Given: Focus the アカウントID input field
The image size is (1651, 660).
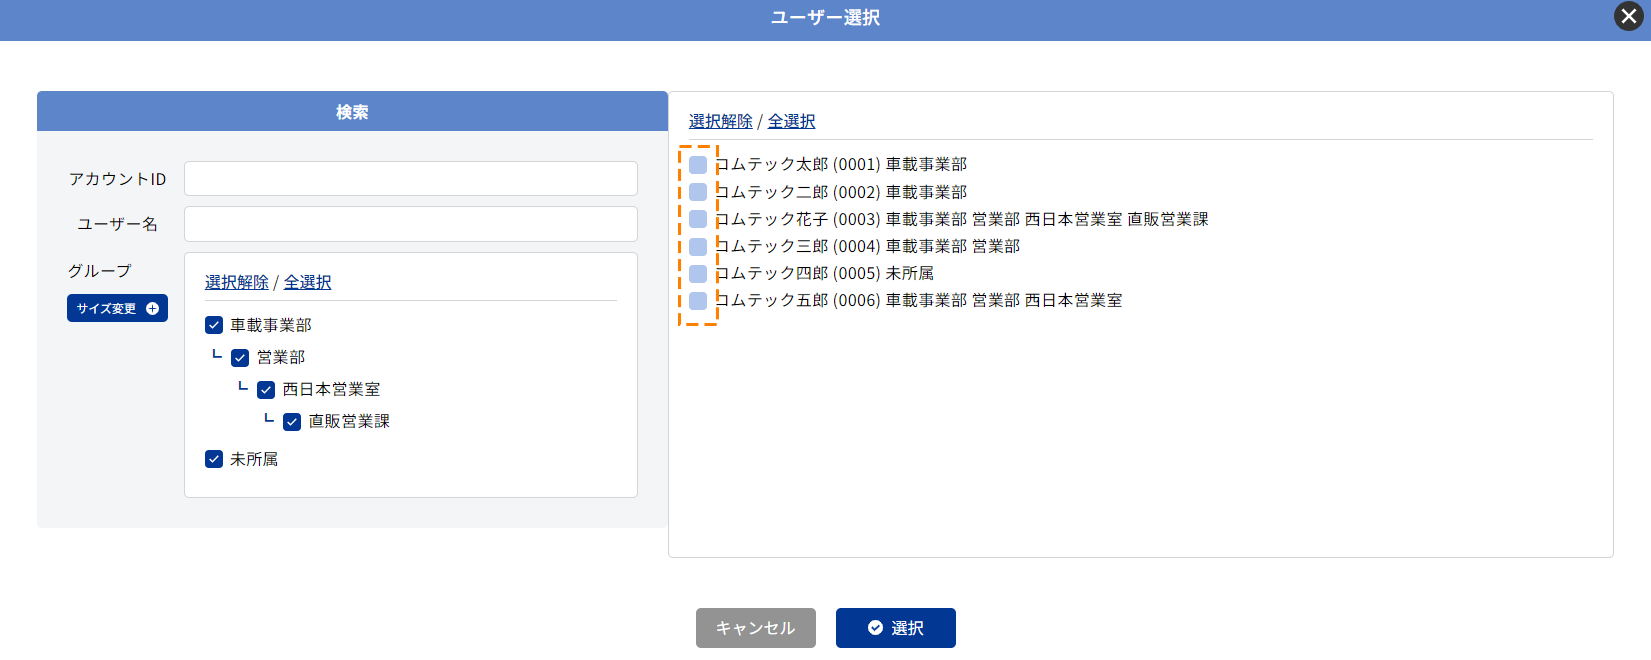Looking at the screenshot, I should tap(411, 179).
